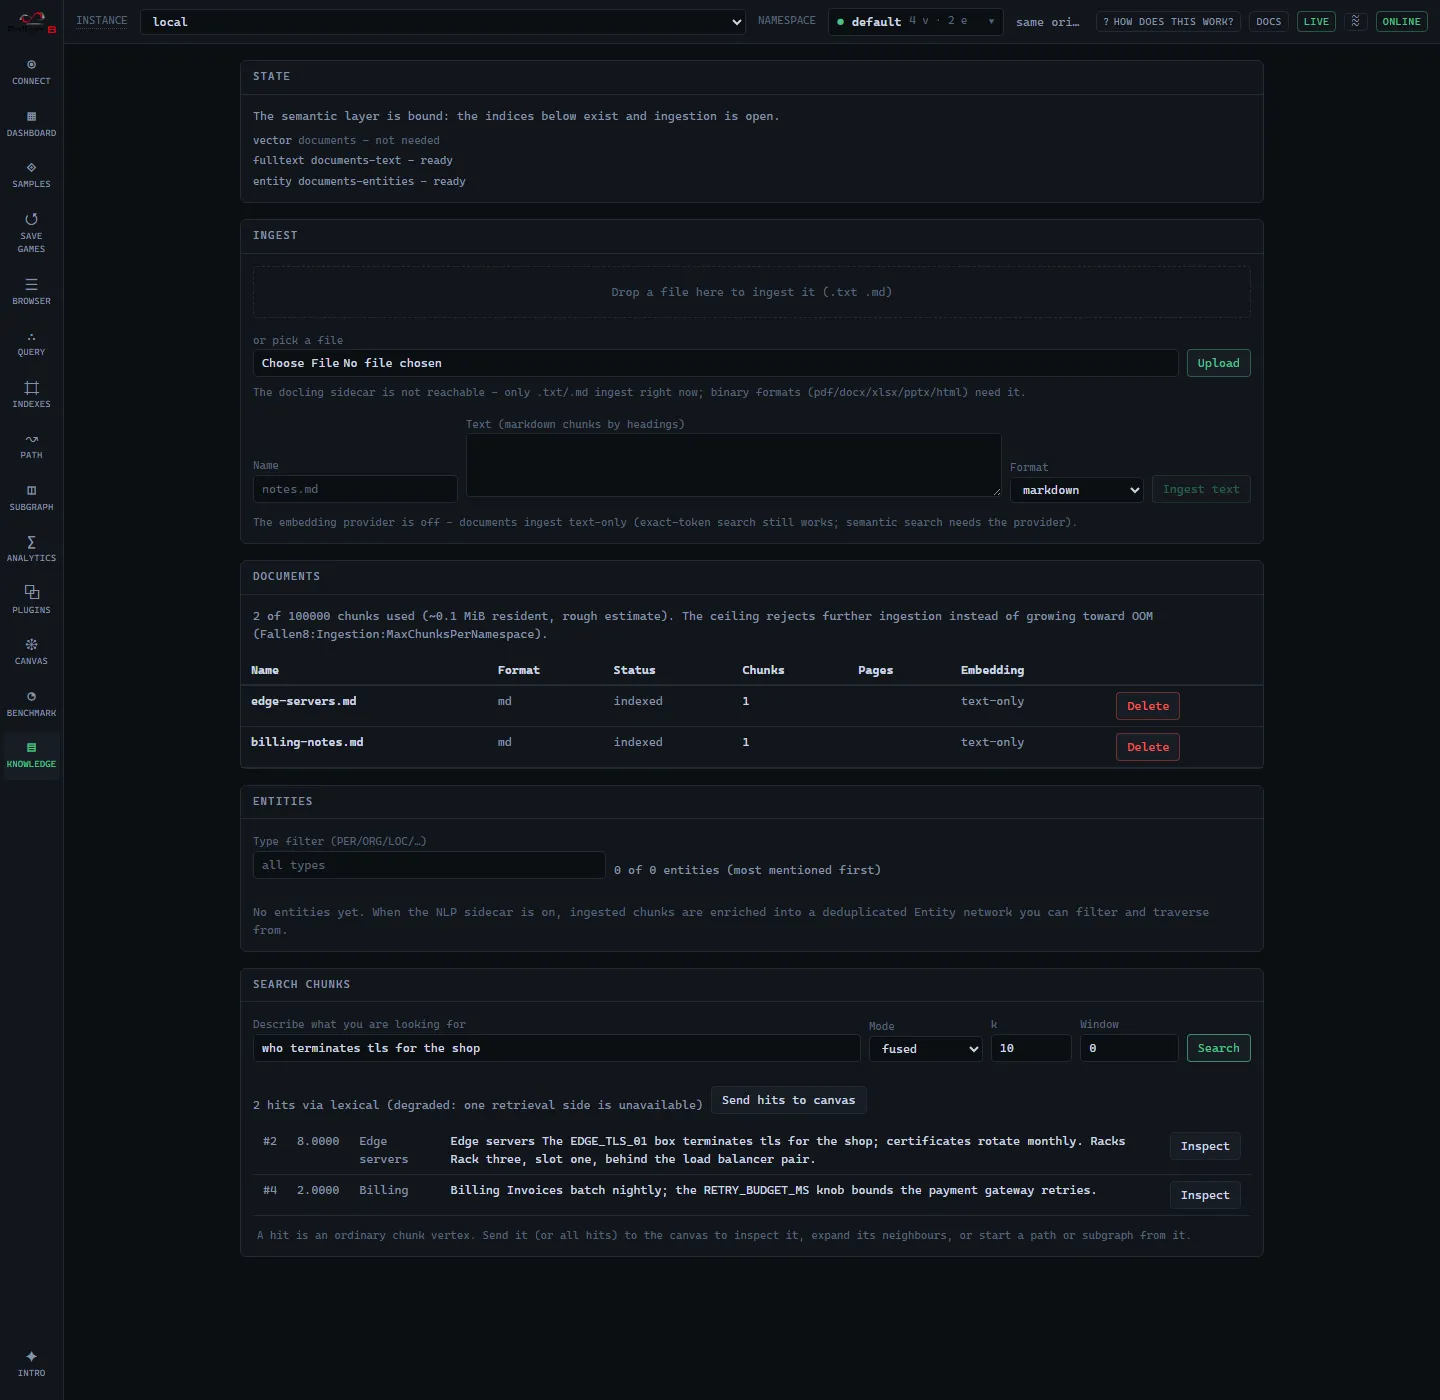Inspect the Billing hit
The image size is (1440, 1400).
coord(1205,1195)
